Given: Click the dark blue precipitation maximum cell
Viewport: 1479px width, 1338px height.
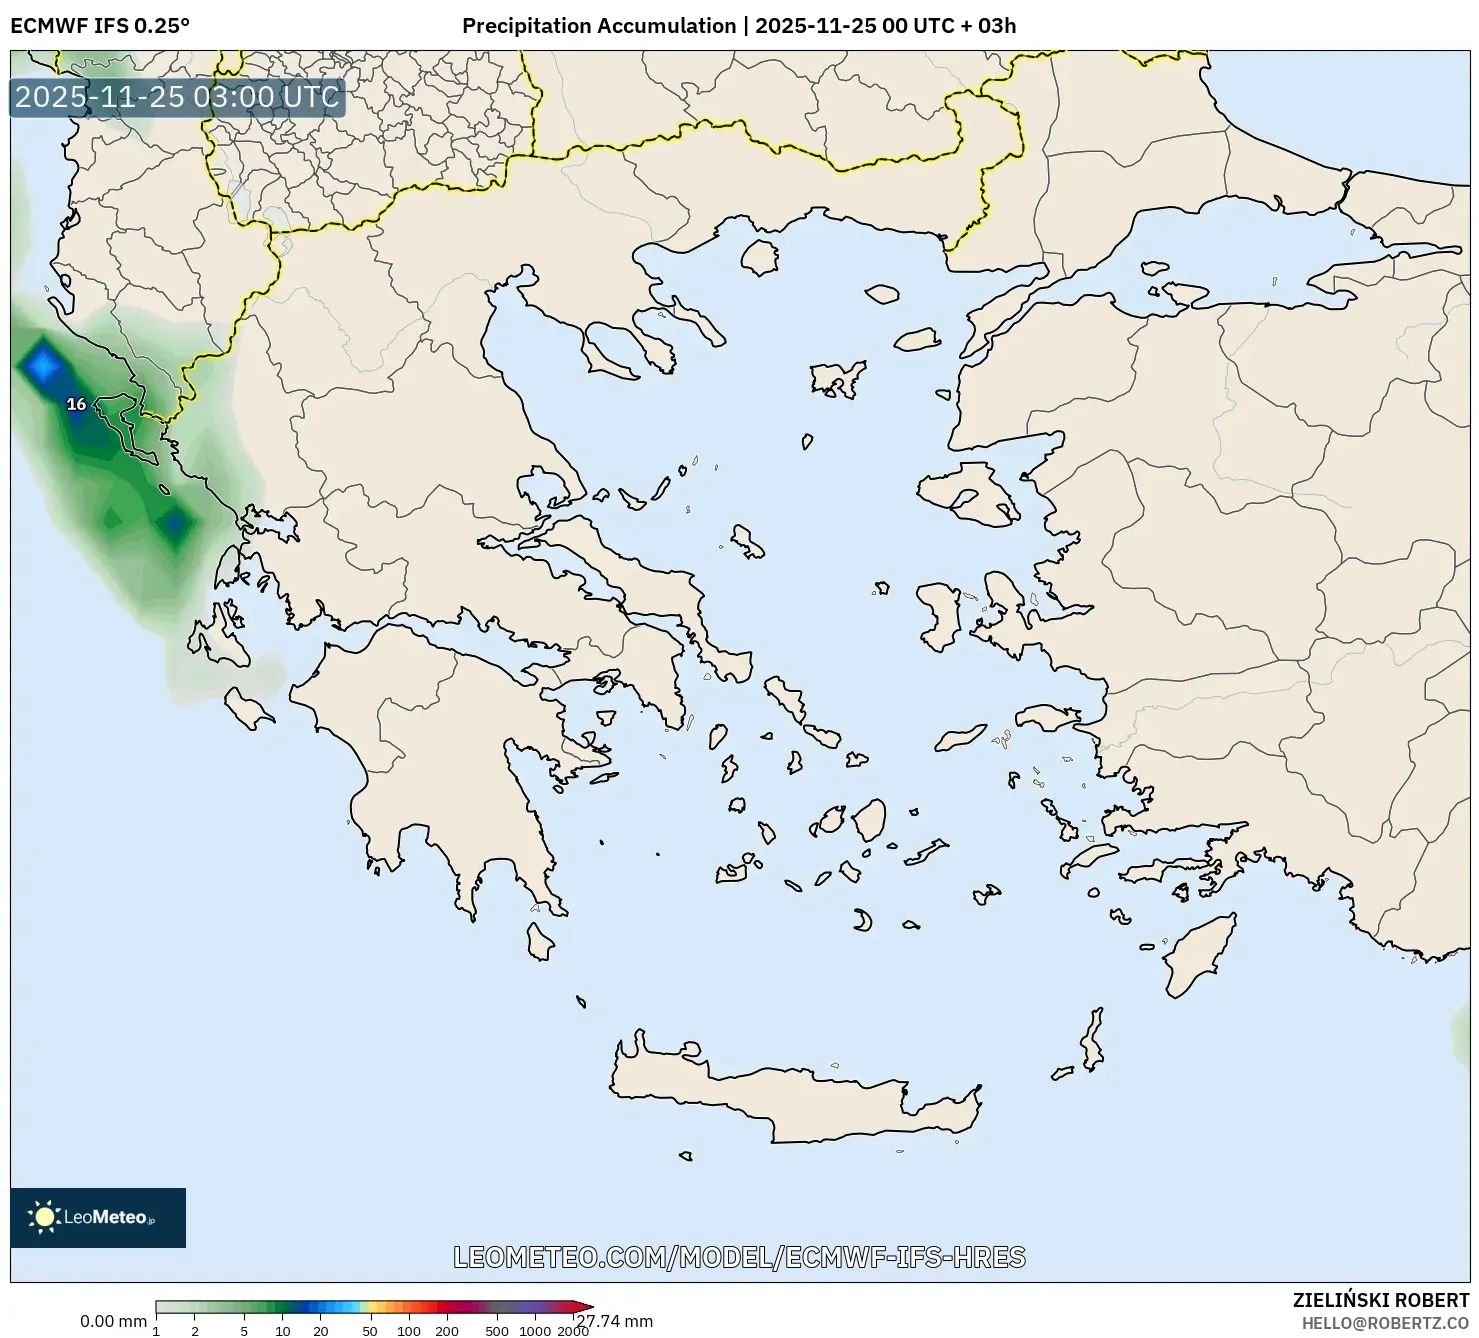Looking at the screenshot, I should [x=42, y=365].
